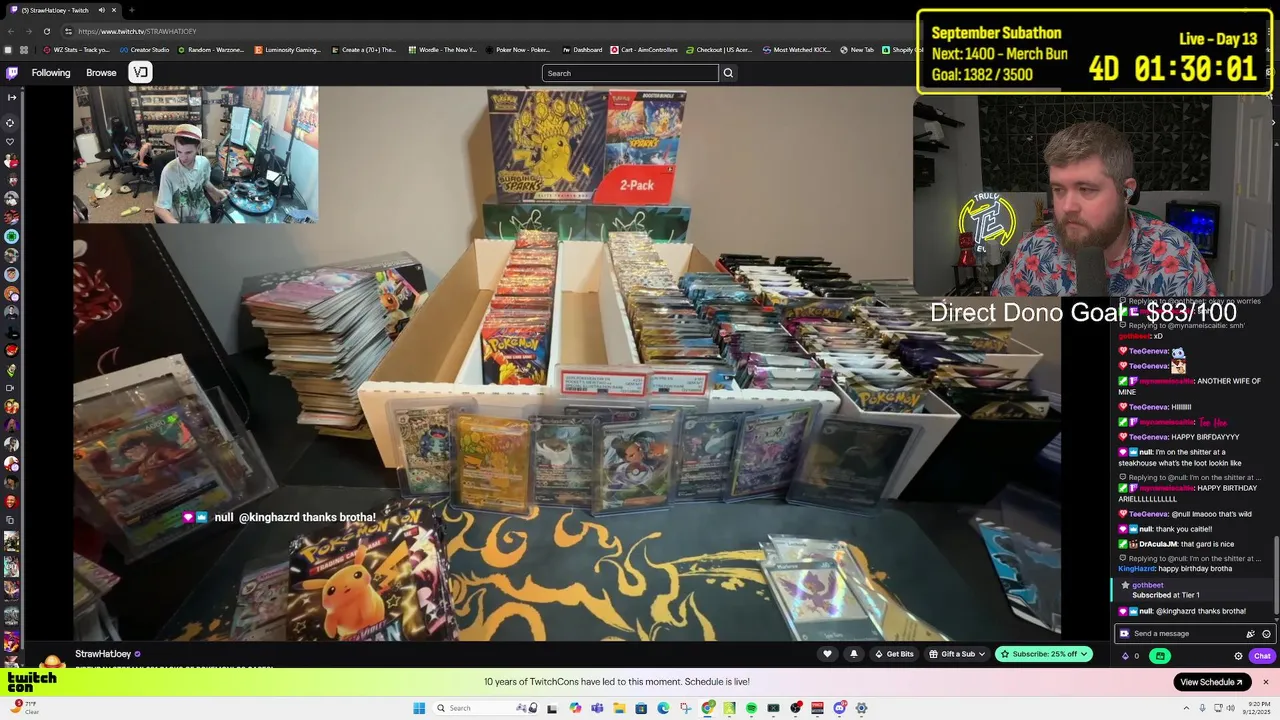Expand the left channel sidebar
The height and width of the screenshot is (720, 1280).
coord(11,97)
